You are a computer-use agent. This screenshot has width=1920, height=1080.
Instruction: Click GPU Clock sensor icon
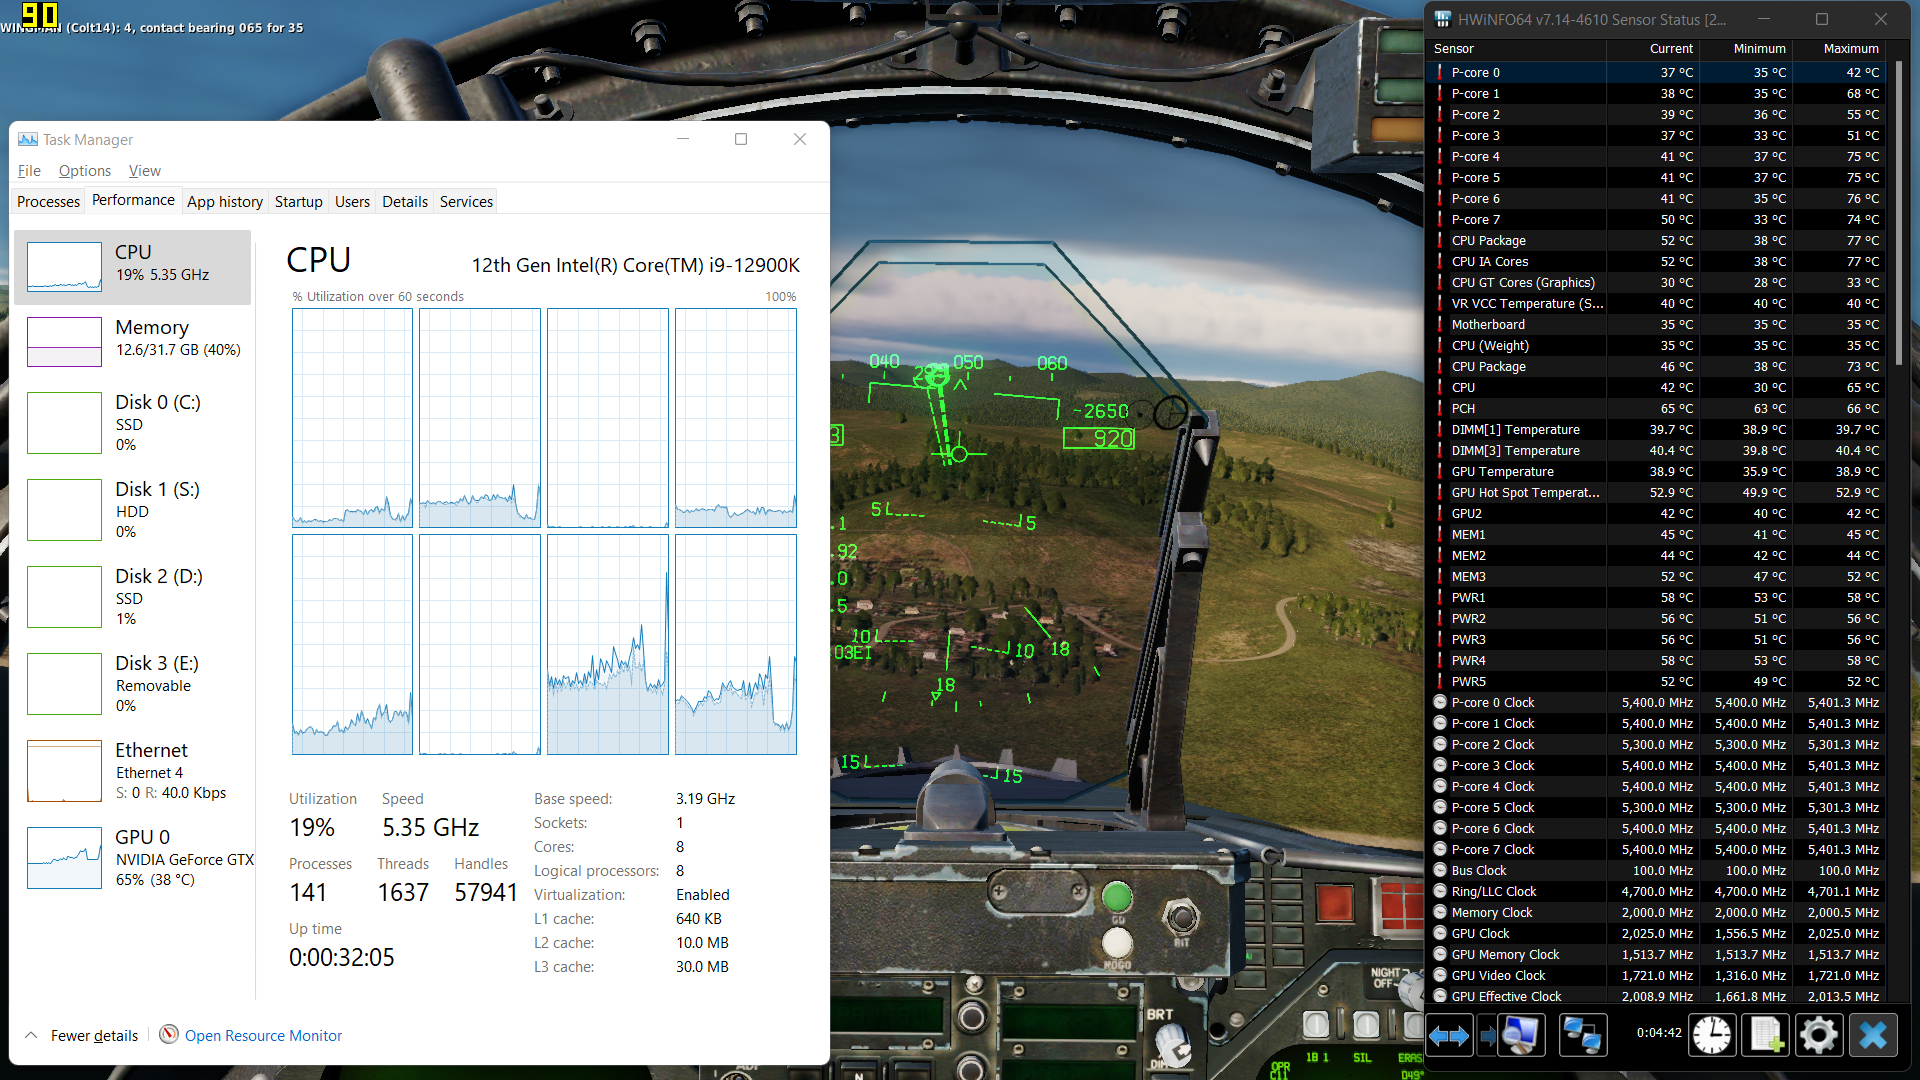pos(1440,933)
